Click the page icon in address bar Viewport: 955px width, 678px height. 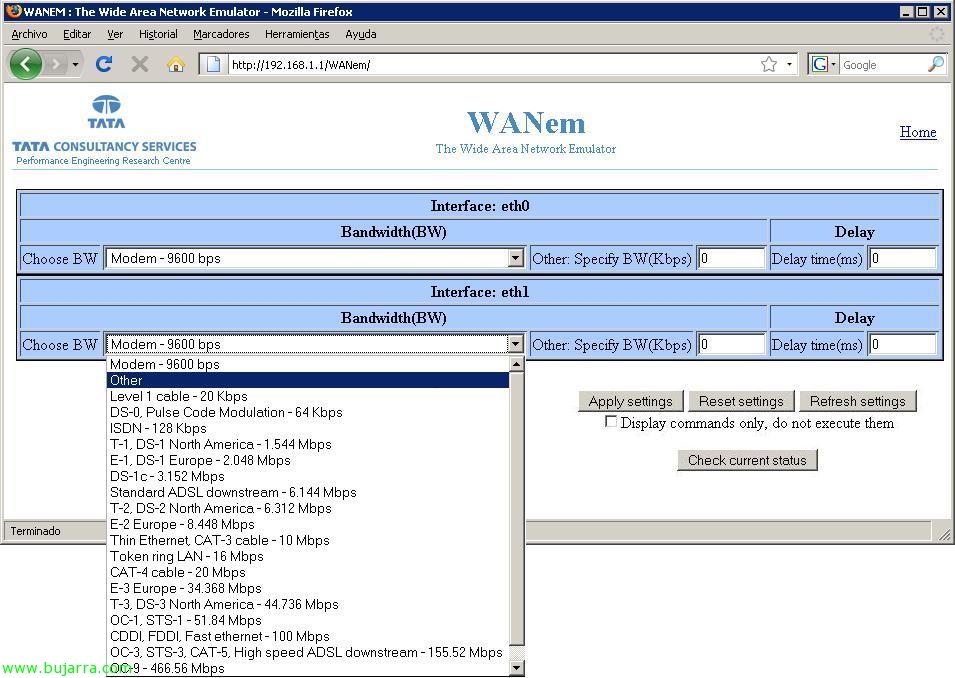(x=213, y=64)
